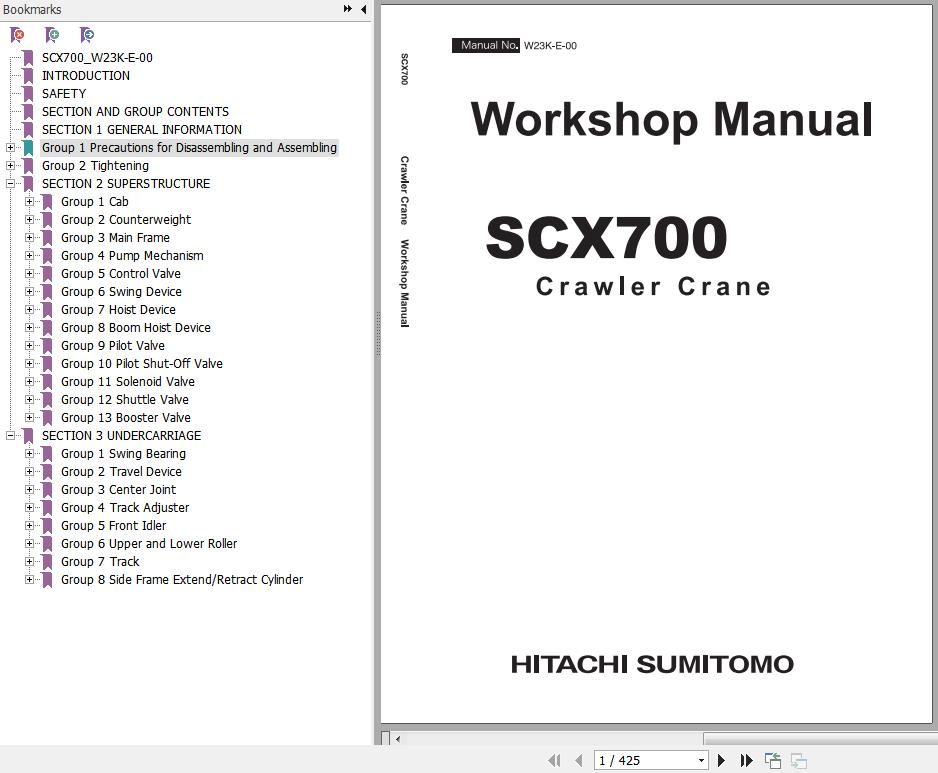
Task: Click the Workshop Manual heading on the page
Action: pos(671,120)
